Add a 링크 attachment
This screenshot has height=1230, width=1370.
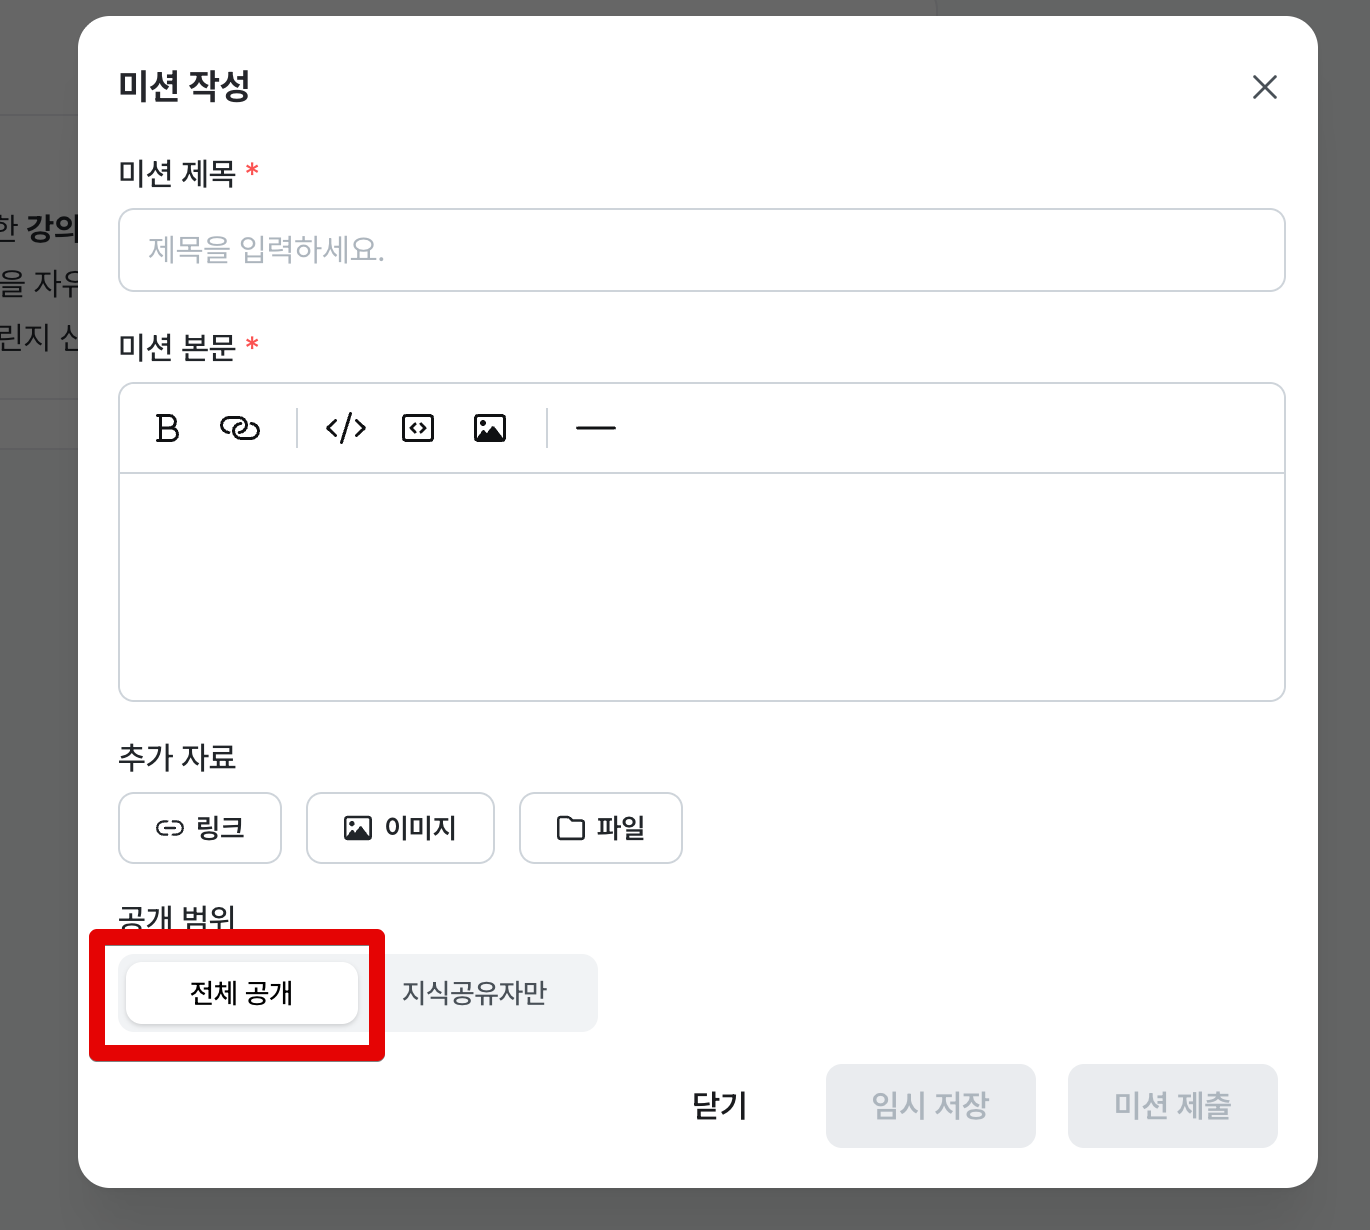[200, 828]
